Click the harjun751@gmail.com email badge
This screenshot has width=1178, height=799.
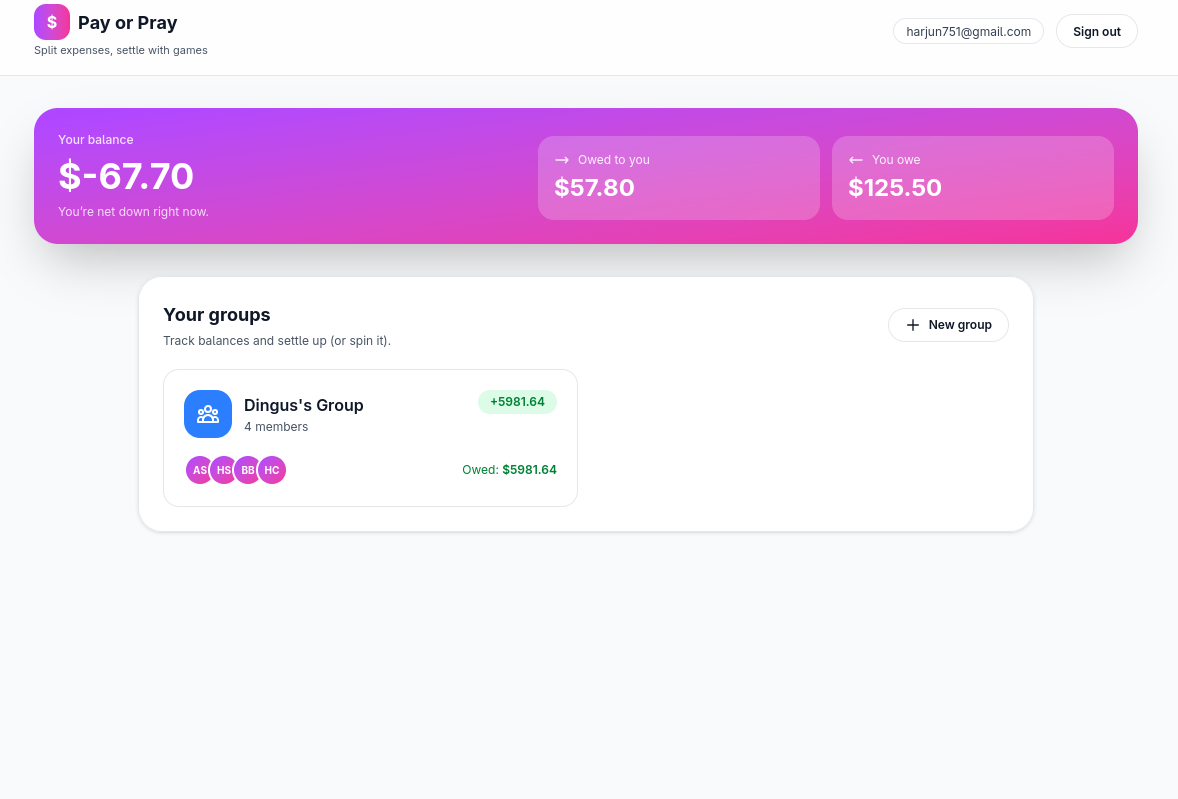click(x=968, y=31)
